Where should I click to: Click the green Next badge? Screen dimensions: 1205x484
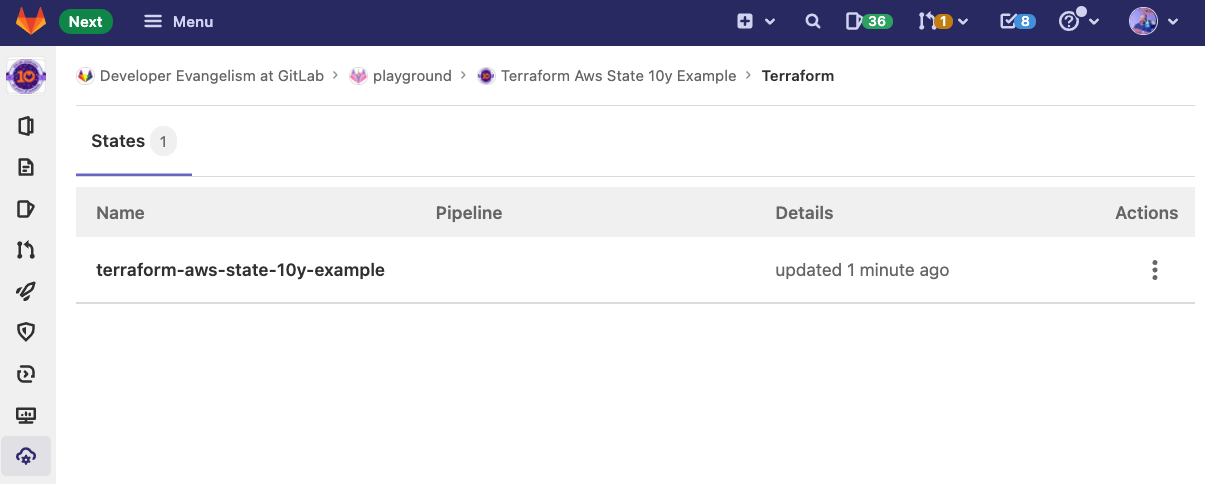pyautogui.click(x=86, y=21)
